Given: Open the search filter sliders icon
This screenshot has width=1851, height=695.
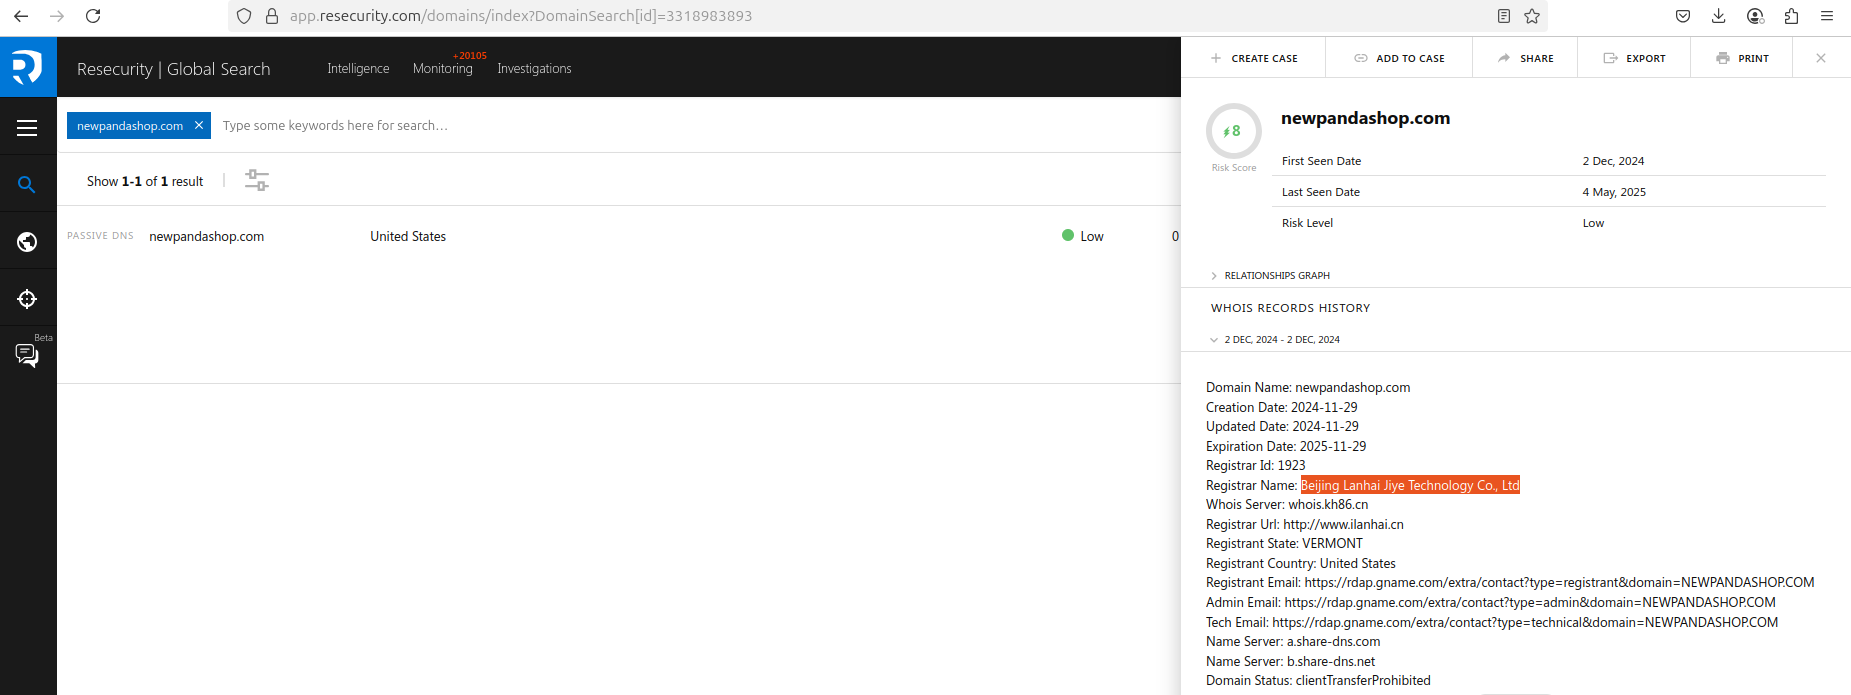Looking at the screenshot, I should coord(257,180).
